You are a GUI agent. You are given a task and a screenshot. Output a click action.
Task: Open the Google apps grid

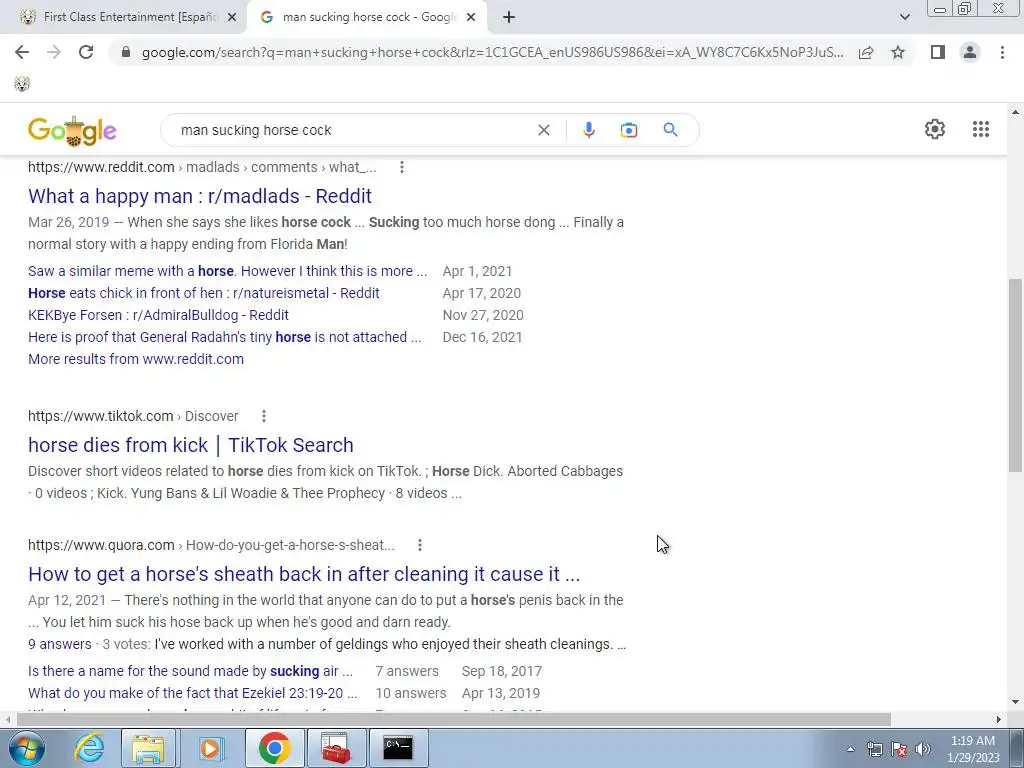(980, 129)
